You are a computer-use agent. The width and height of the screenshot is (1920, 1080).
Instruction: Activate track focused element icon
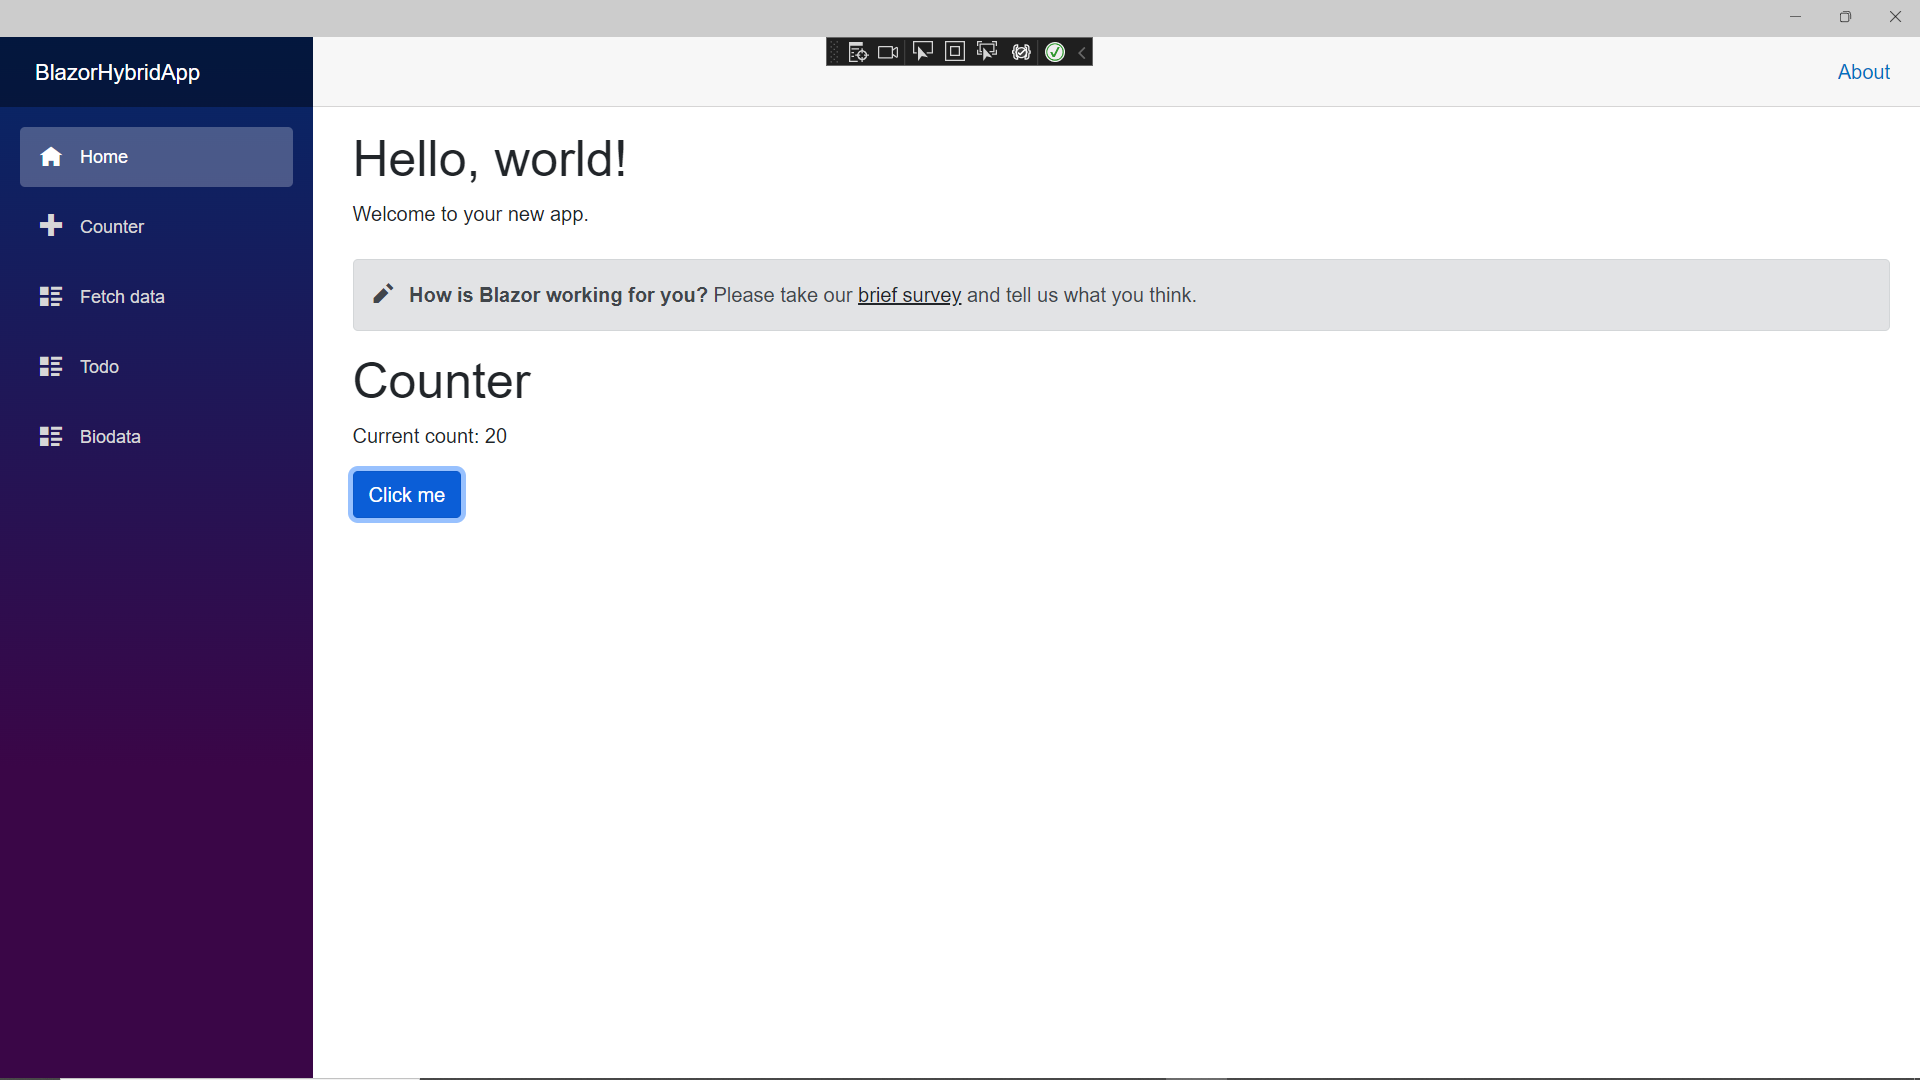(987, 51)
